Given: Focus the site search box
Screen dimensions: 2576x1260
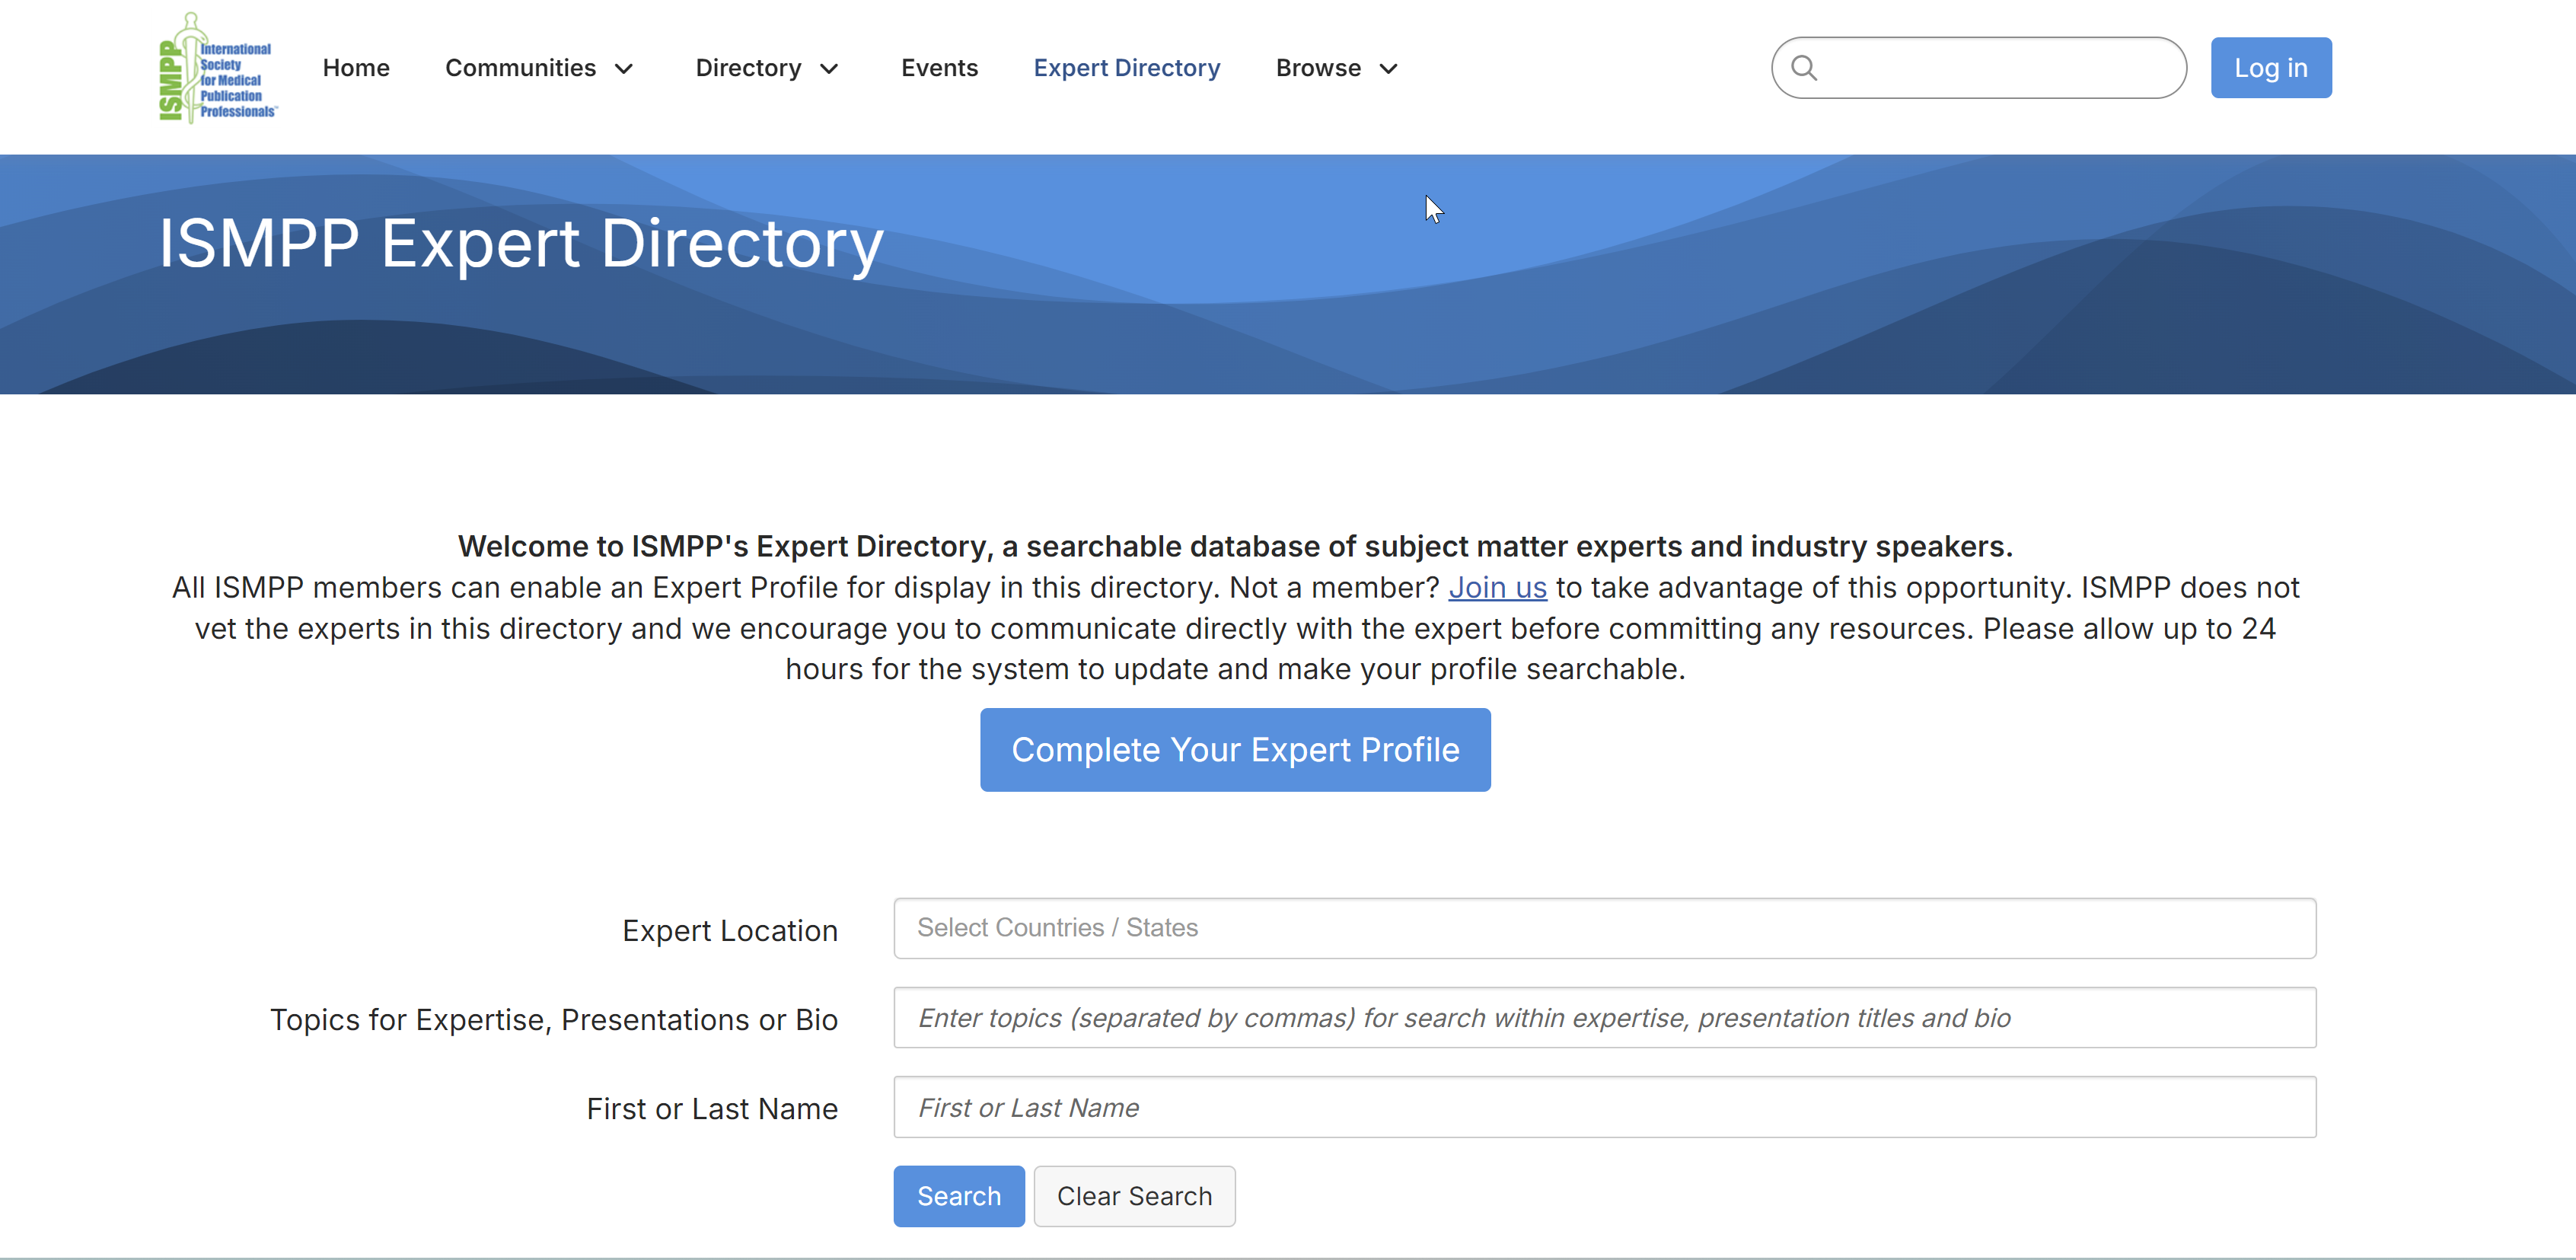Looking at the screenshot, I should (x=1978, y=68).
